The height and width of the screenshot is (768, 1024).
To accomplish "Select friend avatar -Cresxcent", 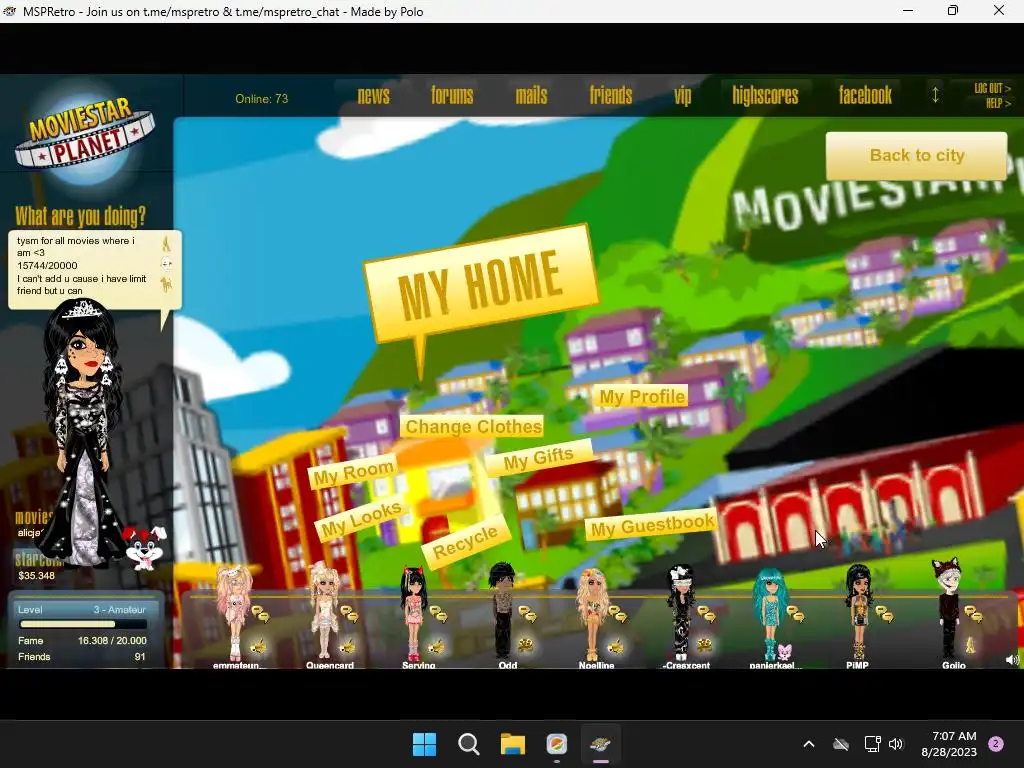I will coord(680,613).
